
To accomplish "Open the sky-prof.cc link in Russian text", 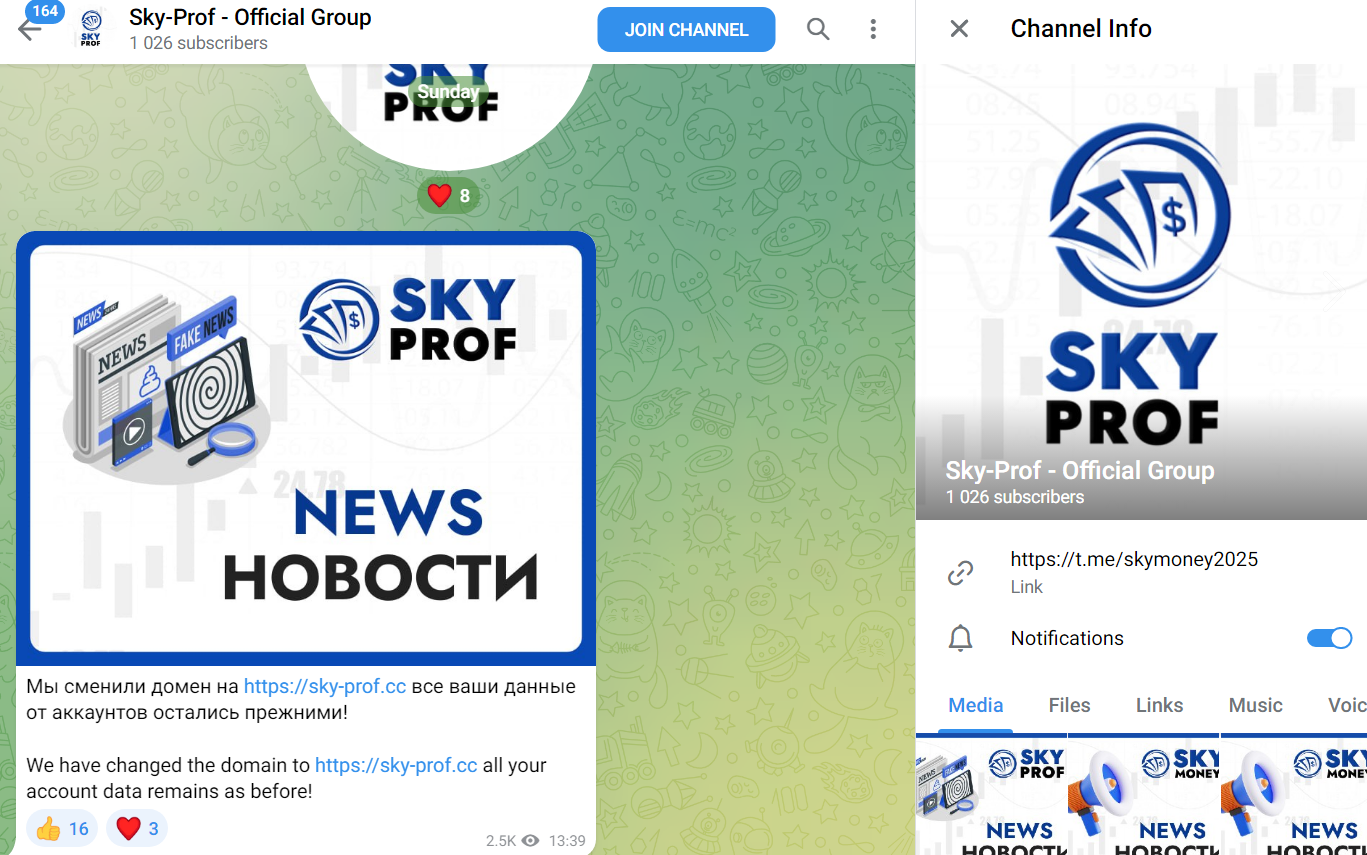I will click(x=325, y=687).
